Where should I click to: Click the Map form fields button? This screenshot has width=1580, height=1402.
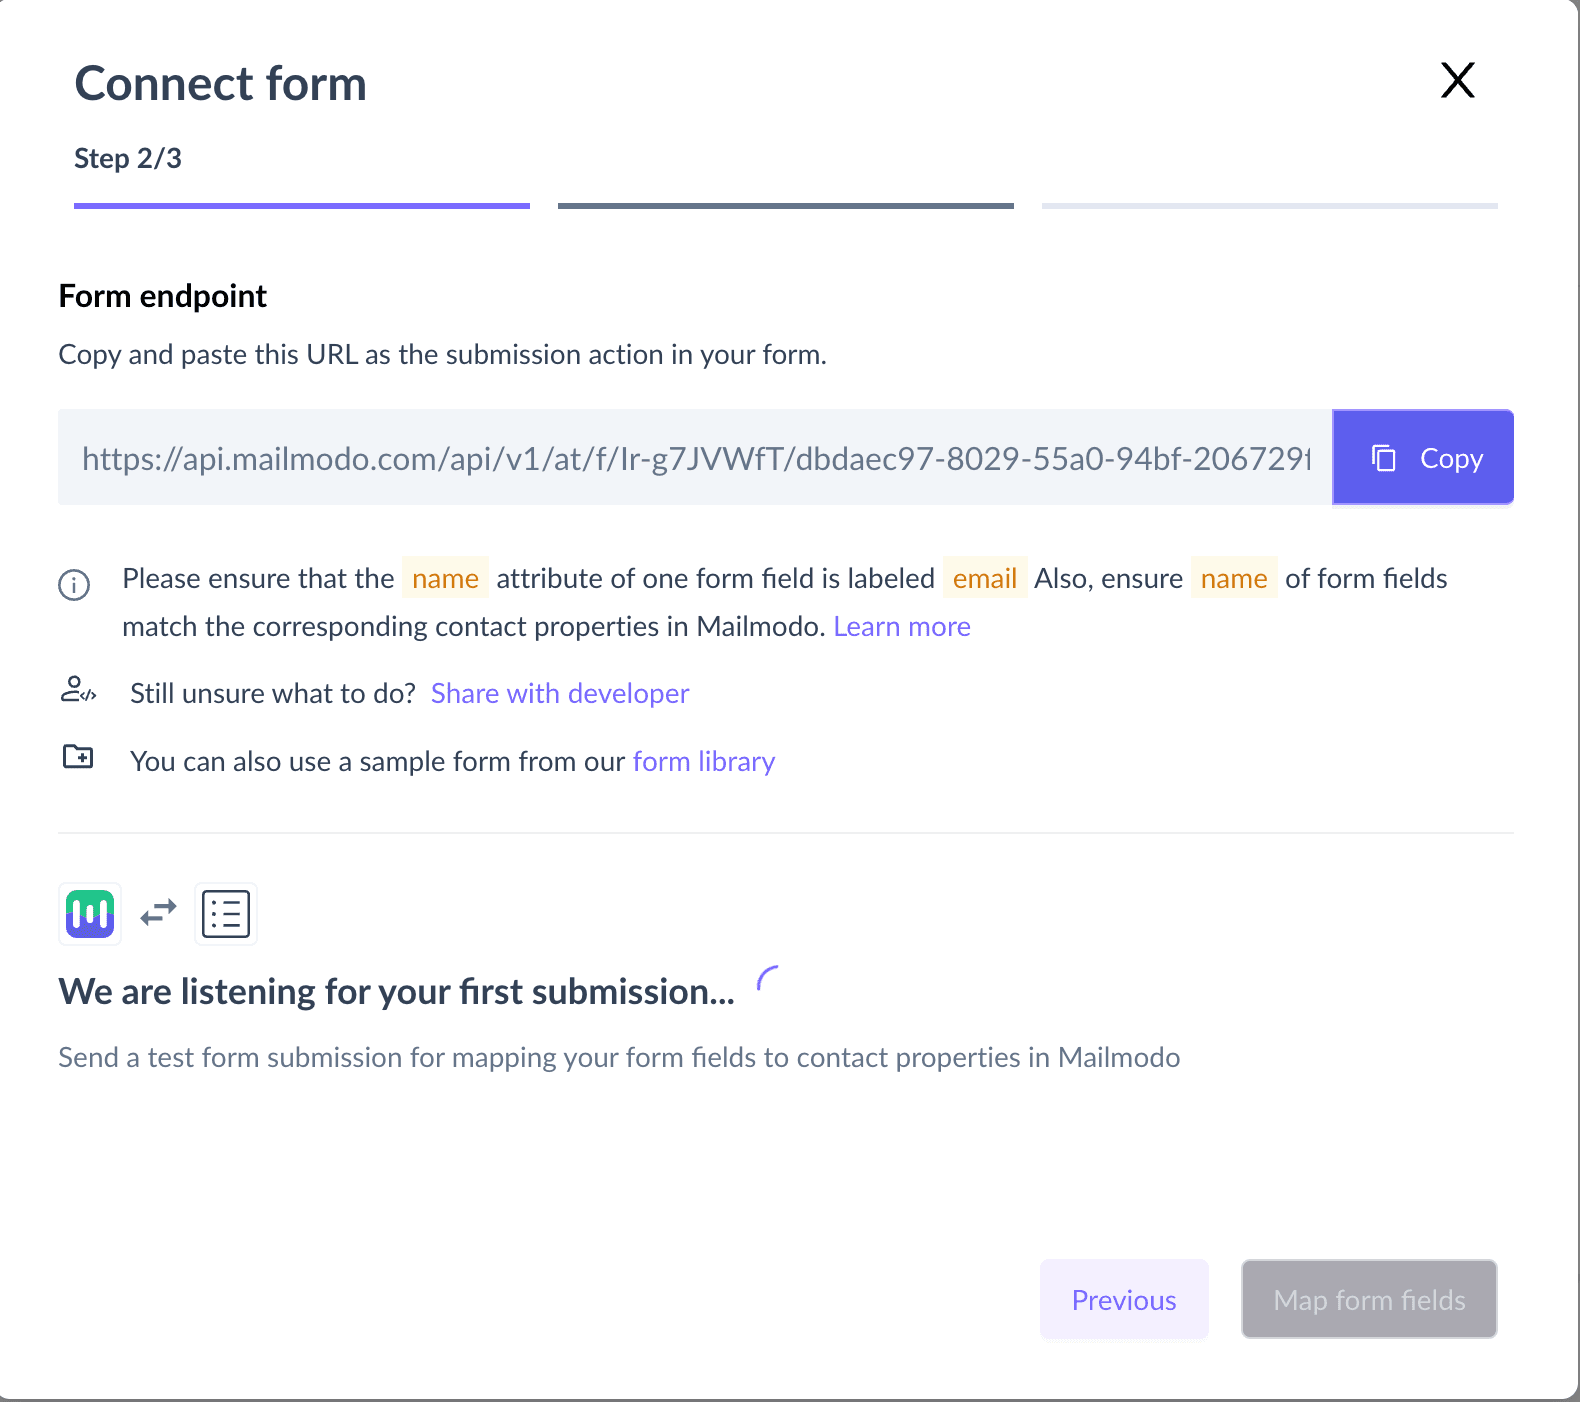point(1368,1299)
